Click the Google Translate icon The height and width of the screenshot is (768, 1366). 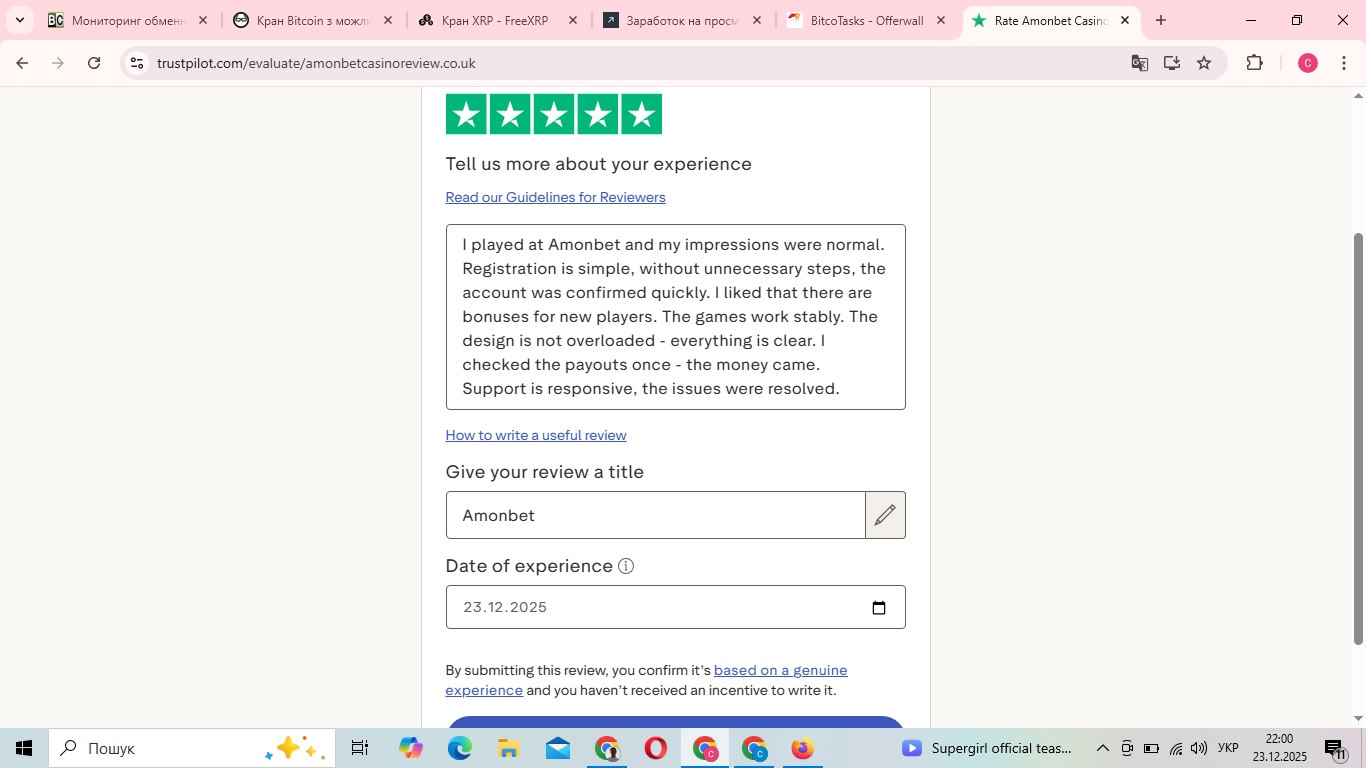coord(1139,63)
